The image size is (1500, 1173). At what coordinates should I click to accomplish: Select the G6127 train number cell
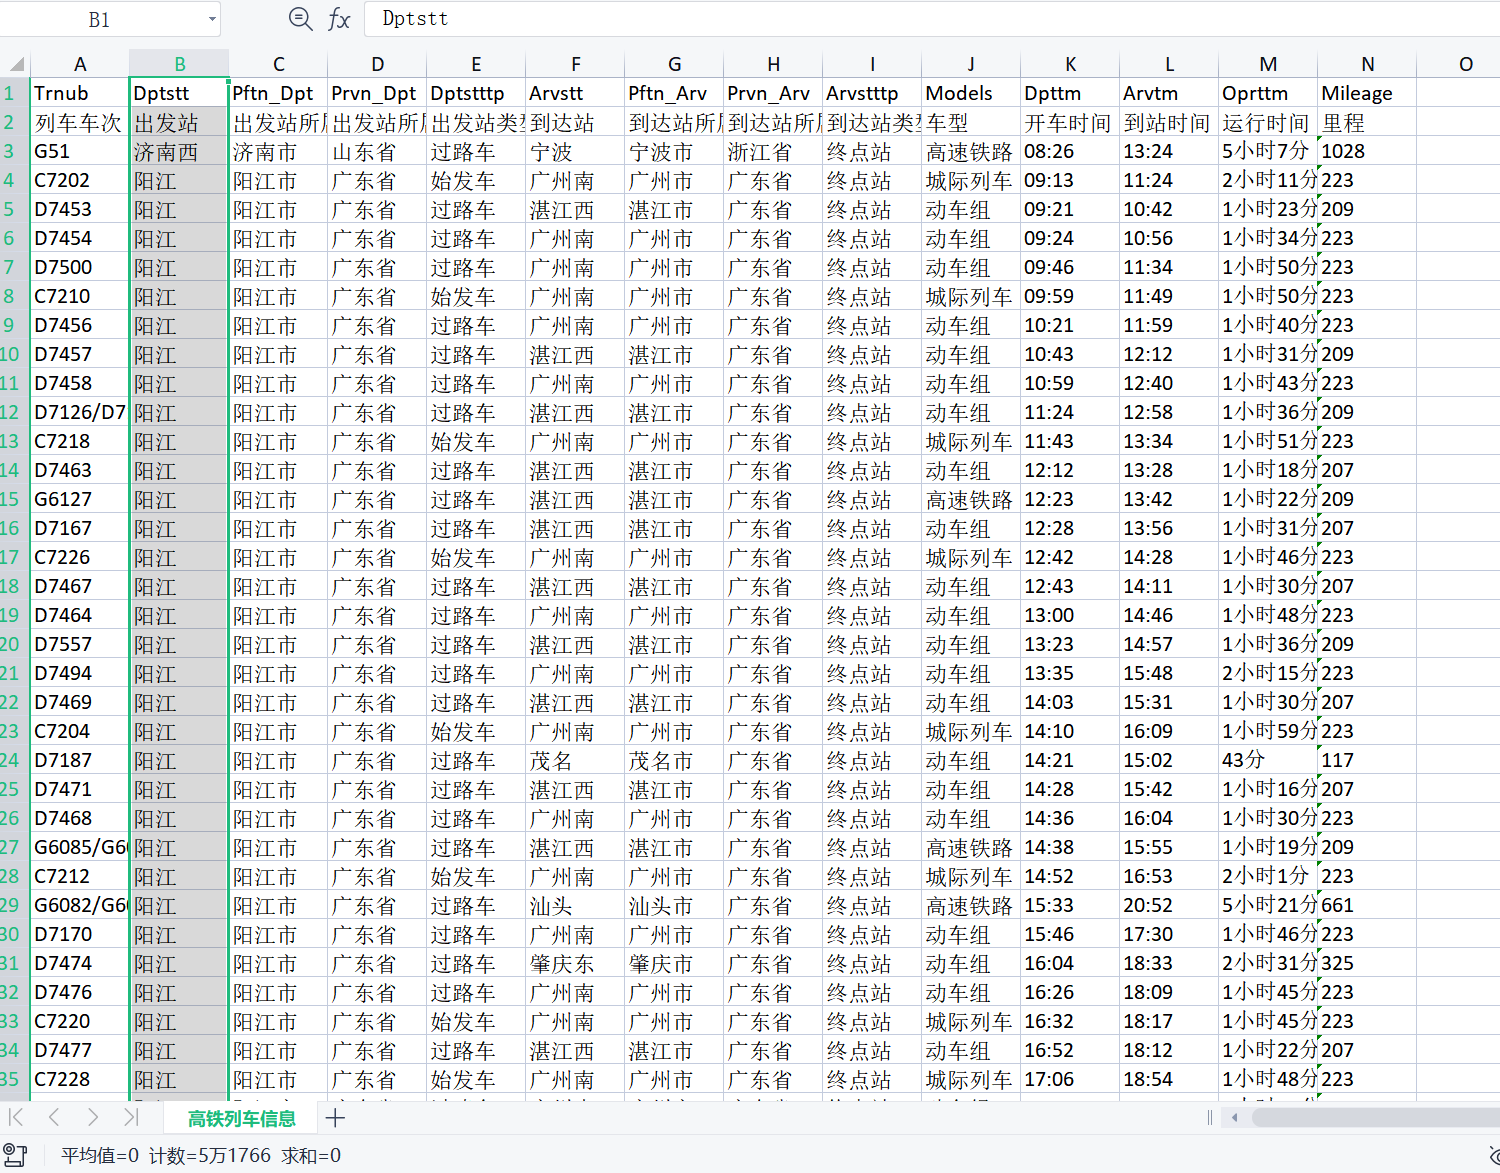coord(80,499)
